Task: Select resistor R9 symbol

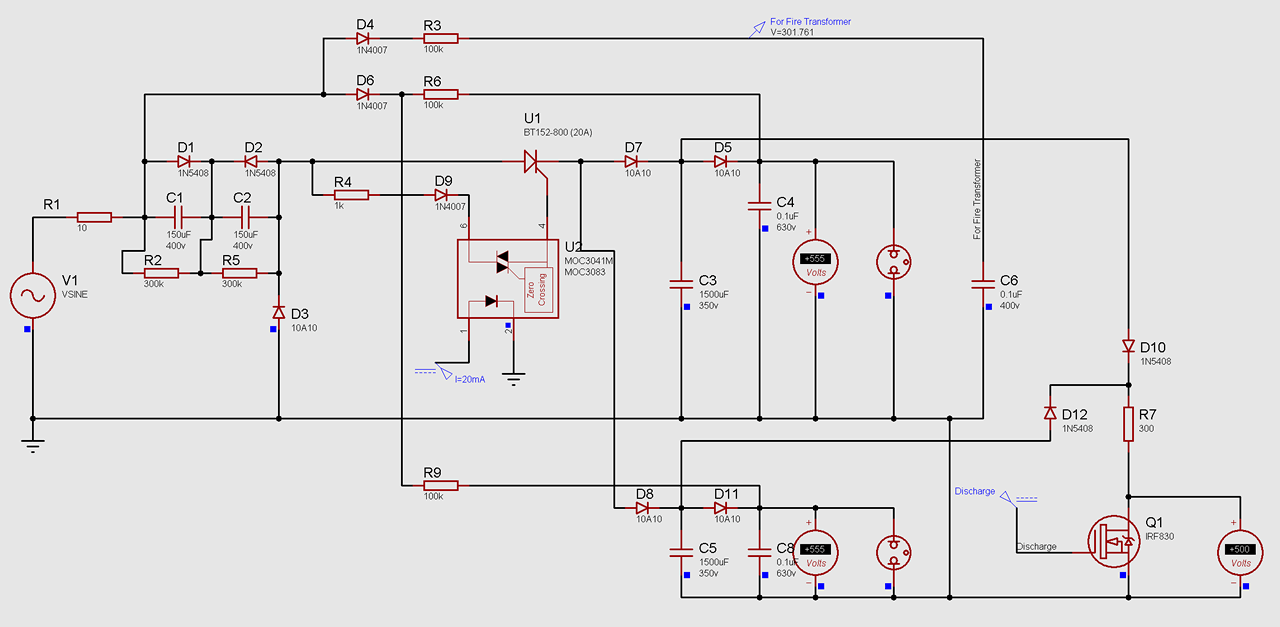Action: [440, 485]
